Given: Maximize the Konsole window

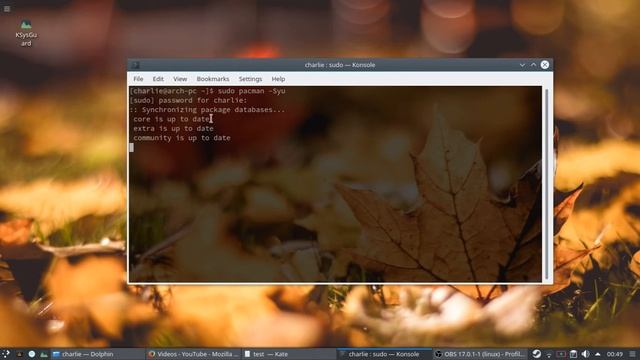Looking at the screenshot, I should click(533, 65).
